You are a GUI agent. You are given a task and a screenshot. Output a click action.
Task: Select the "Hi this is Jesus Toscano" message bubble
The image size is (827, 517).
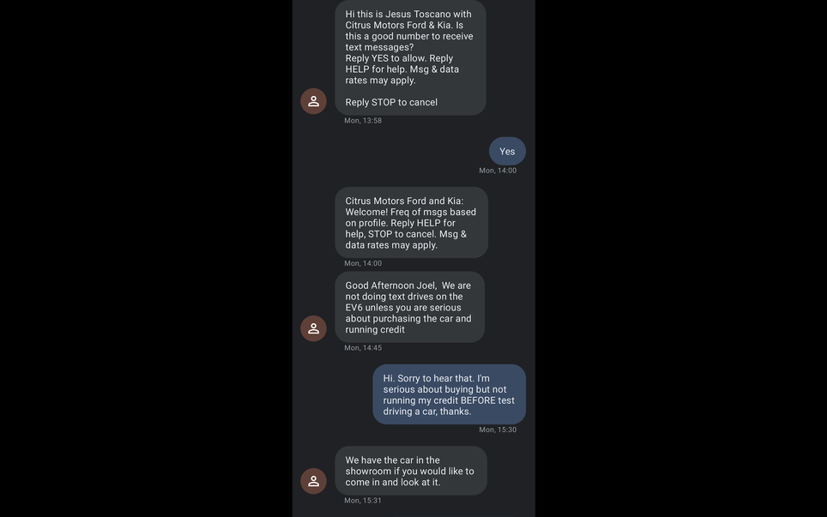point(410,58)
